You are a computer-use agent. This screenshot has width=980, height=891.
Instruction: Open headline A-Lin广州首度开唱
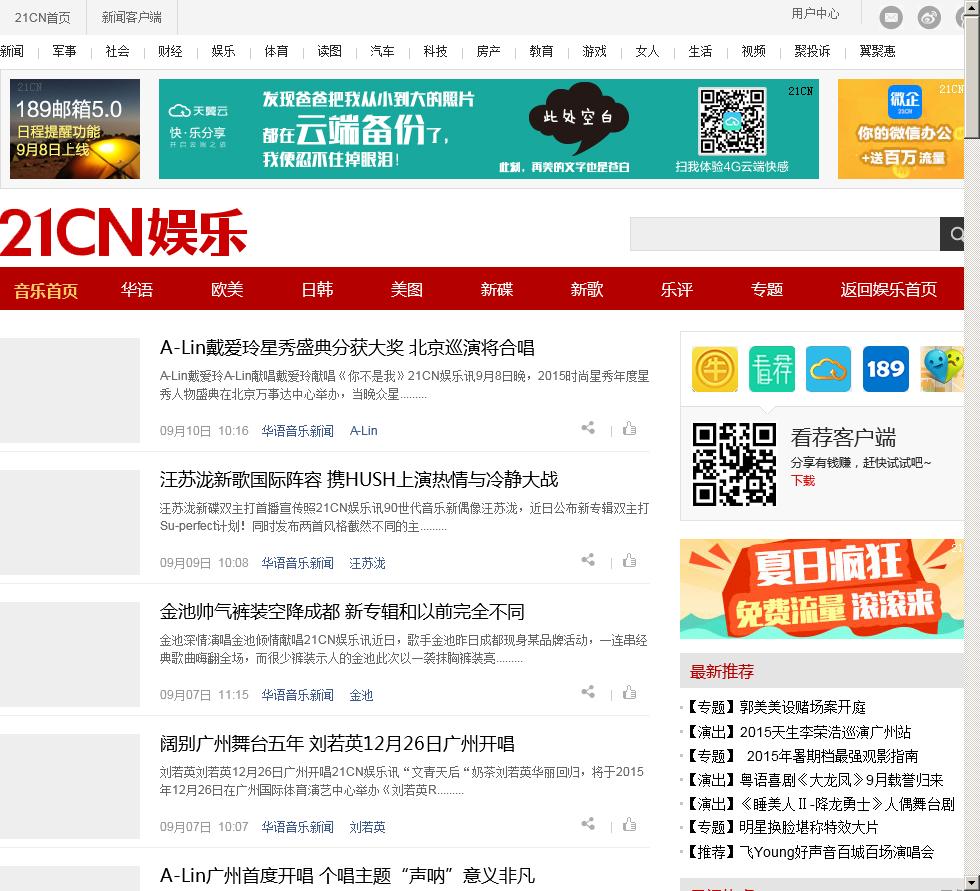click(347, 875)
